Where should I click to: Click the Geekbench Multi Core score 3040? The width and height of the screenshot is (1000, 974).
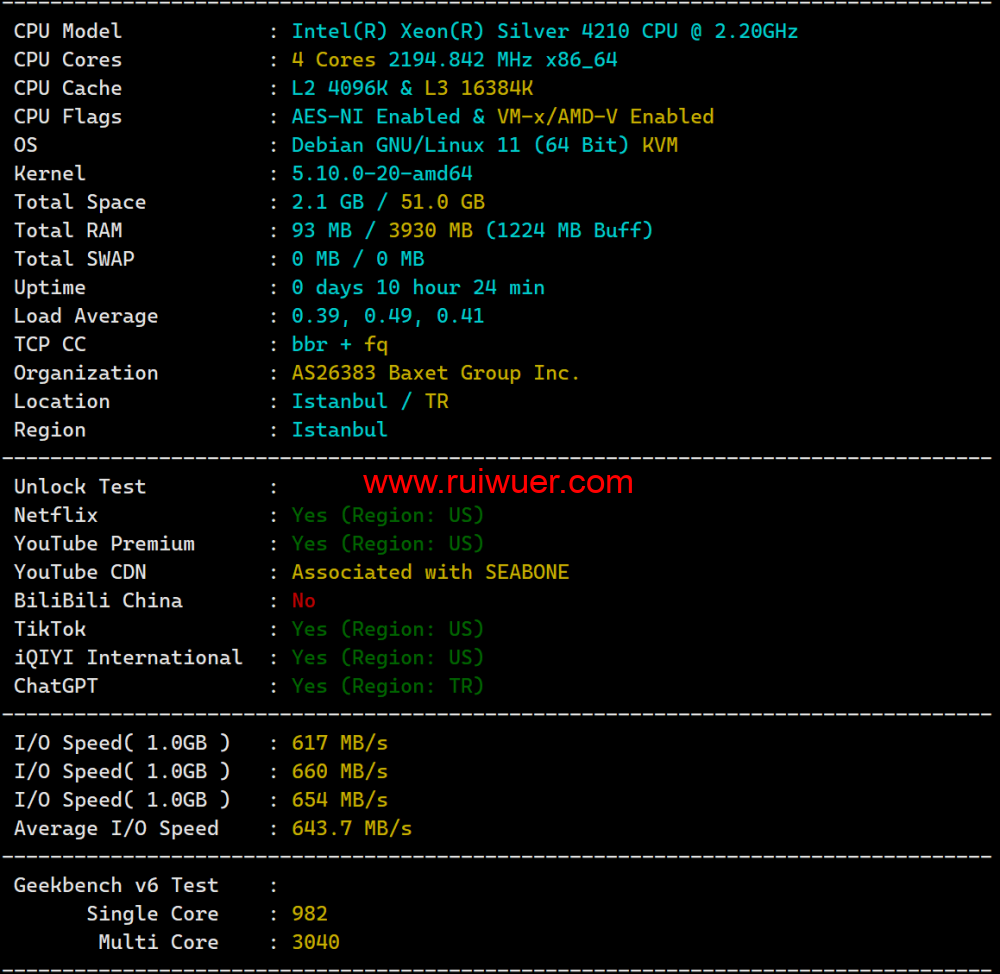click(316, 942)
